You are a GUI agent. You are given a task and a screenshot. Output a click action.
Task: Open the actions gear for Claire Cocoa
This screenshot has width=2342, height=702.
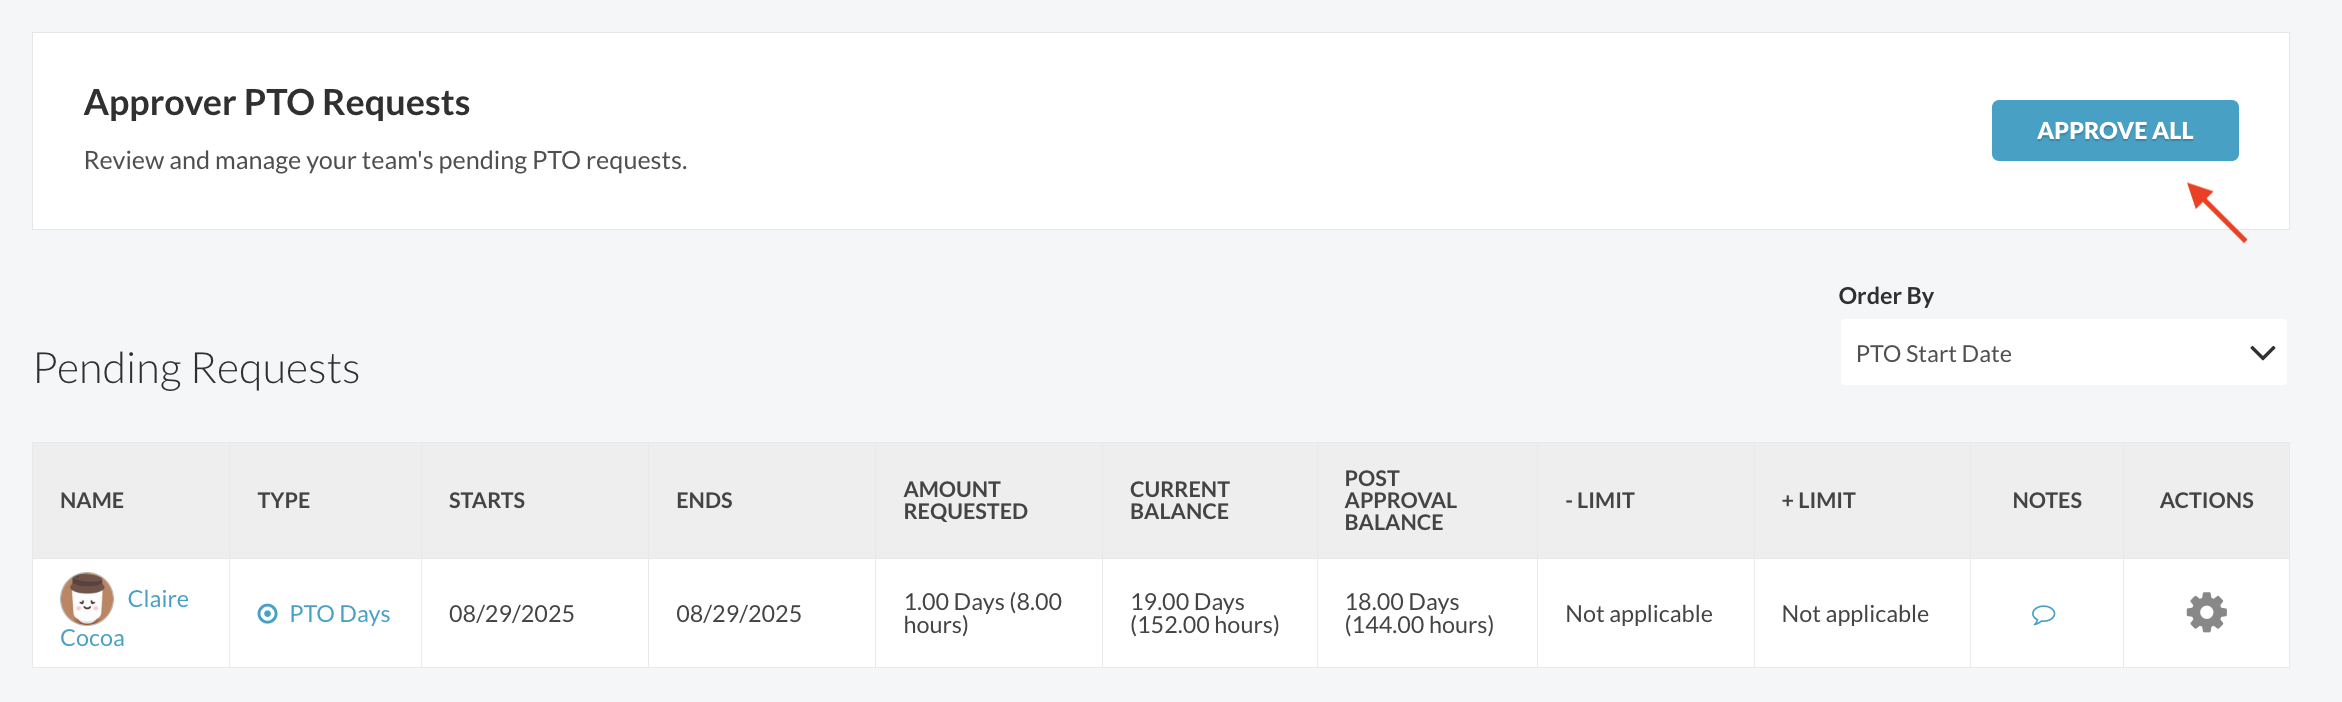[x=2206, y=612]
